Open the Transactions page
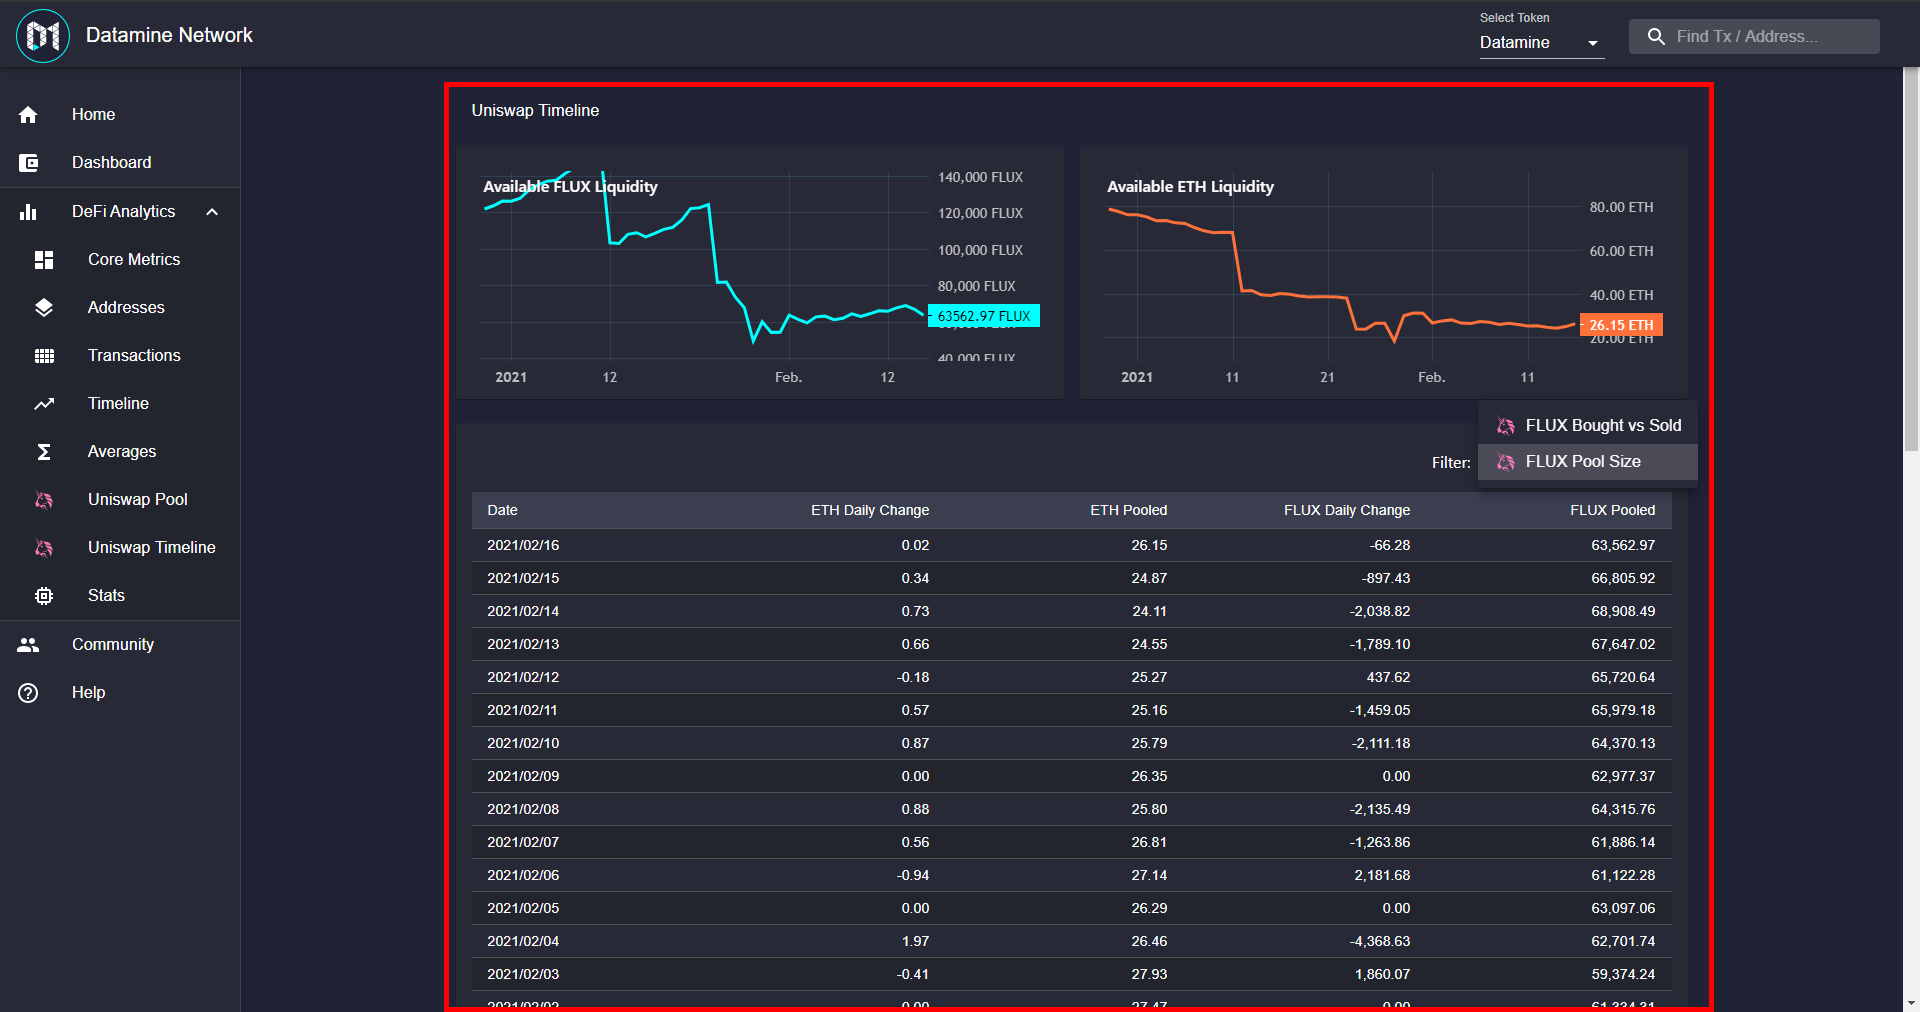The height and width of the screenshot is (1012, 1920). (120, 356)
